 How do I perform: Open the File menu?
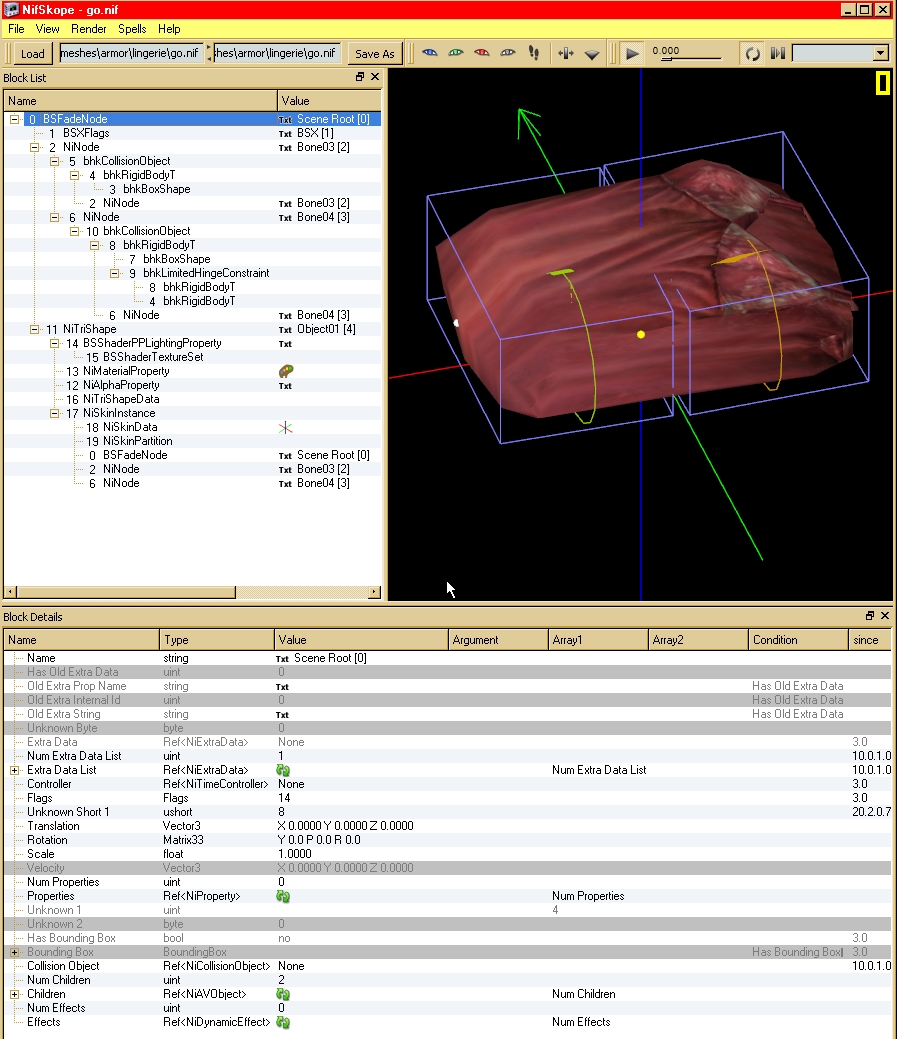[16, 28]
